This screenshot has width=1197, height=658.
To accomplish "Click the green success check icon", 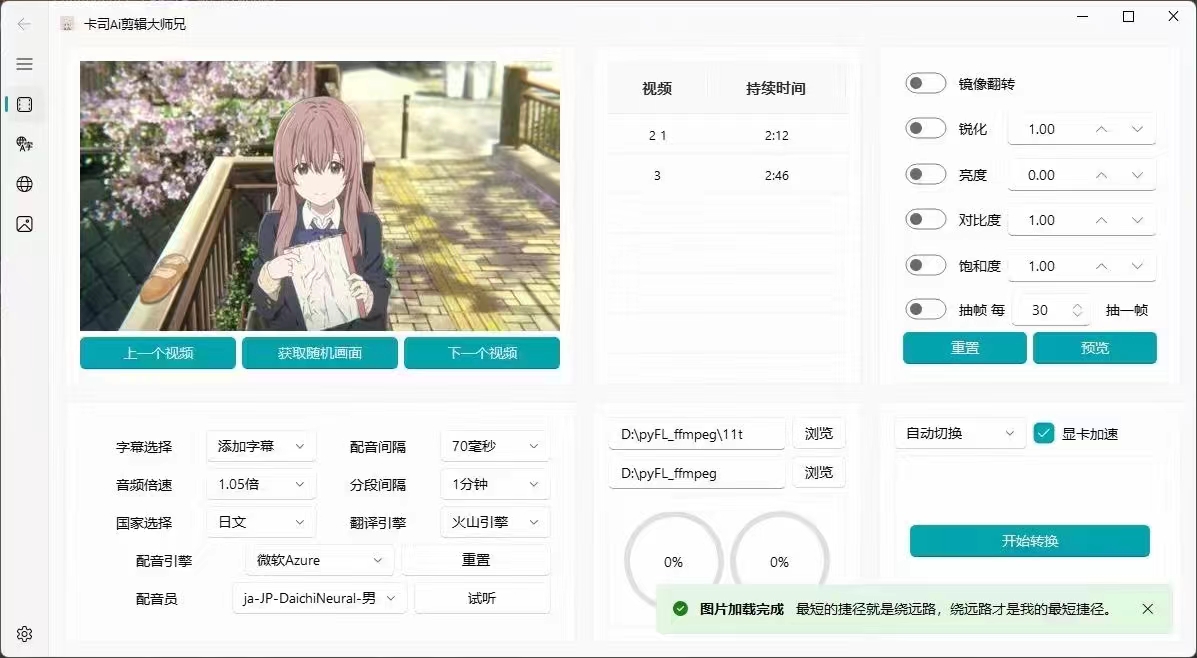I will (x=679, y=609).
